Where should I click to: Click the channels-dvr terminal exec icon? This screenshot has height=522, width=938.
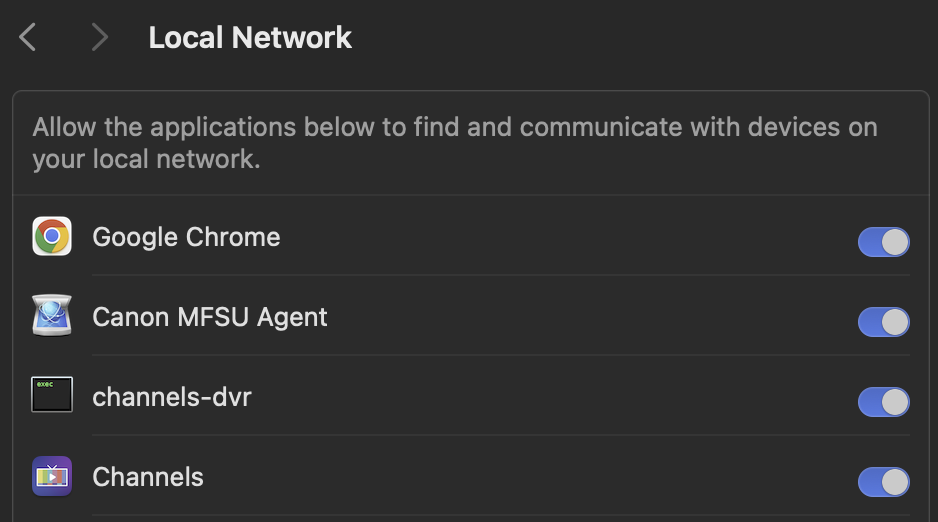click(x=52, y=396)
